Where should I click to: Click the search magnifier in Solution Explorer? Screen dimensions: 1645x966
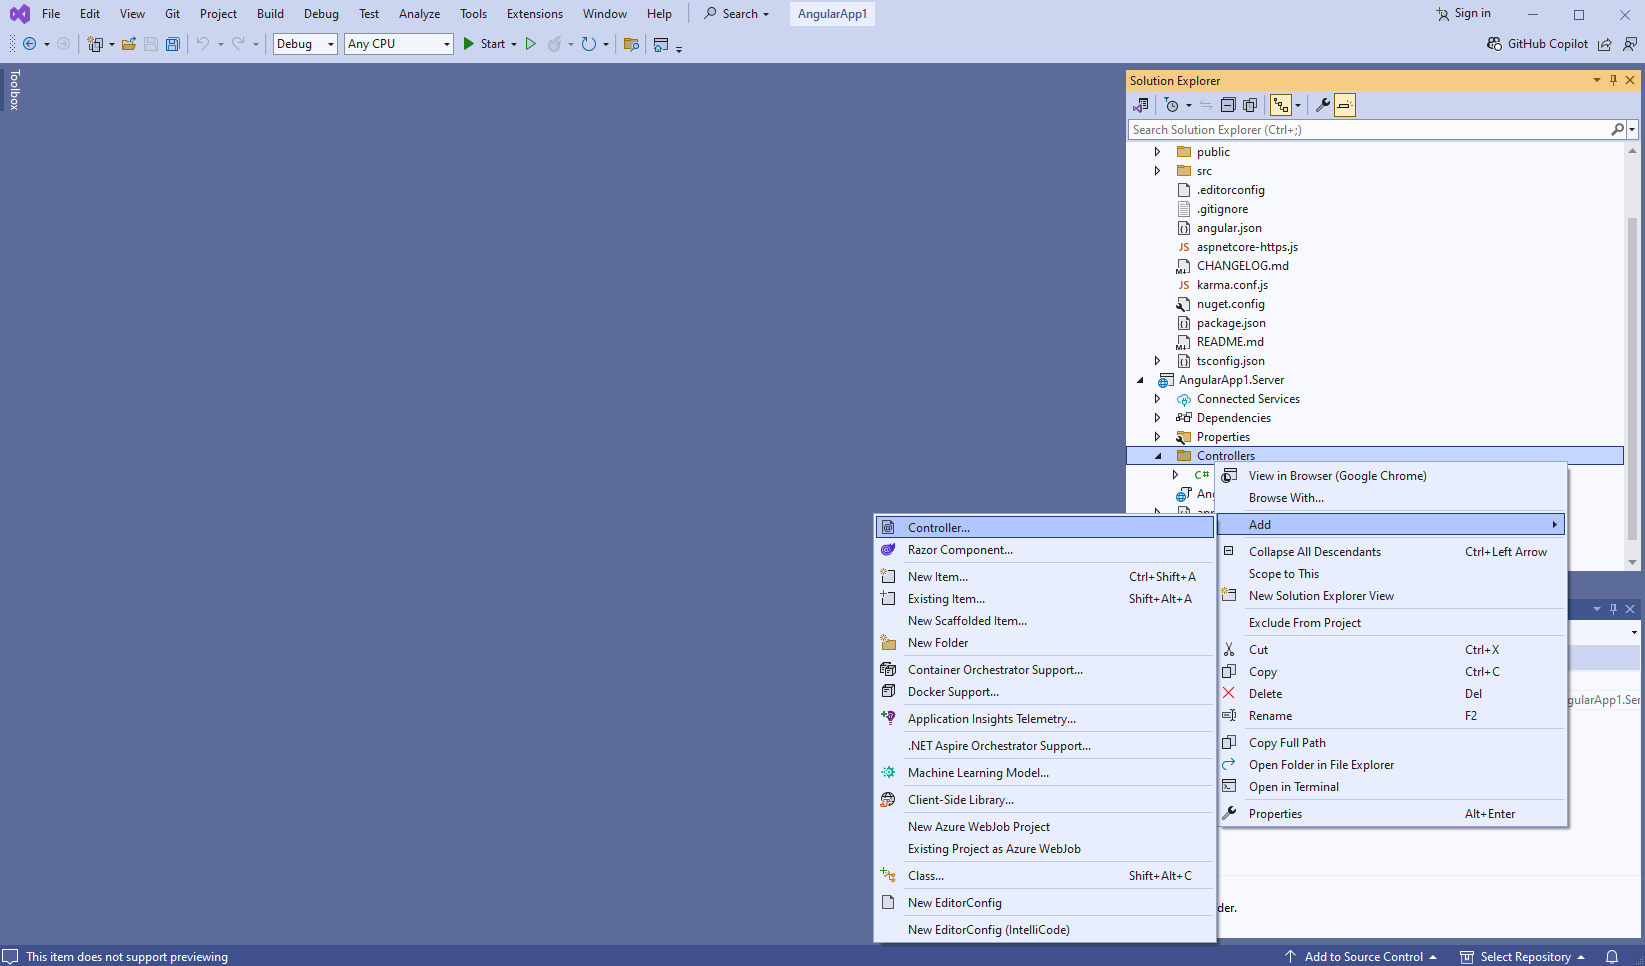click(1617, 130)
